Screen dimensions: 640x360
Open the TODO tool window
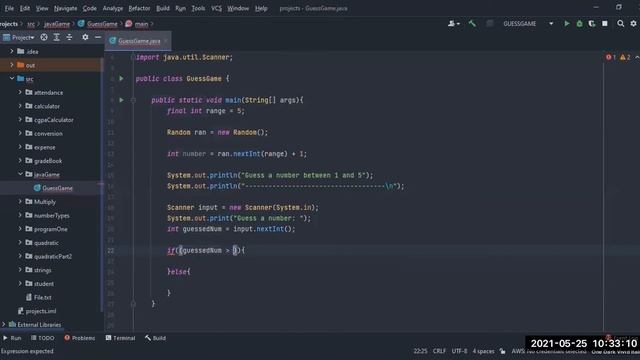click(x=42, y=338)
